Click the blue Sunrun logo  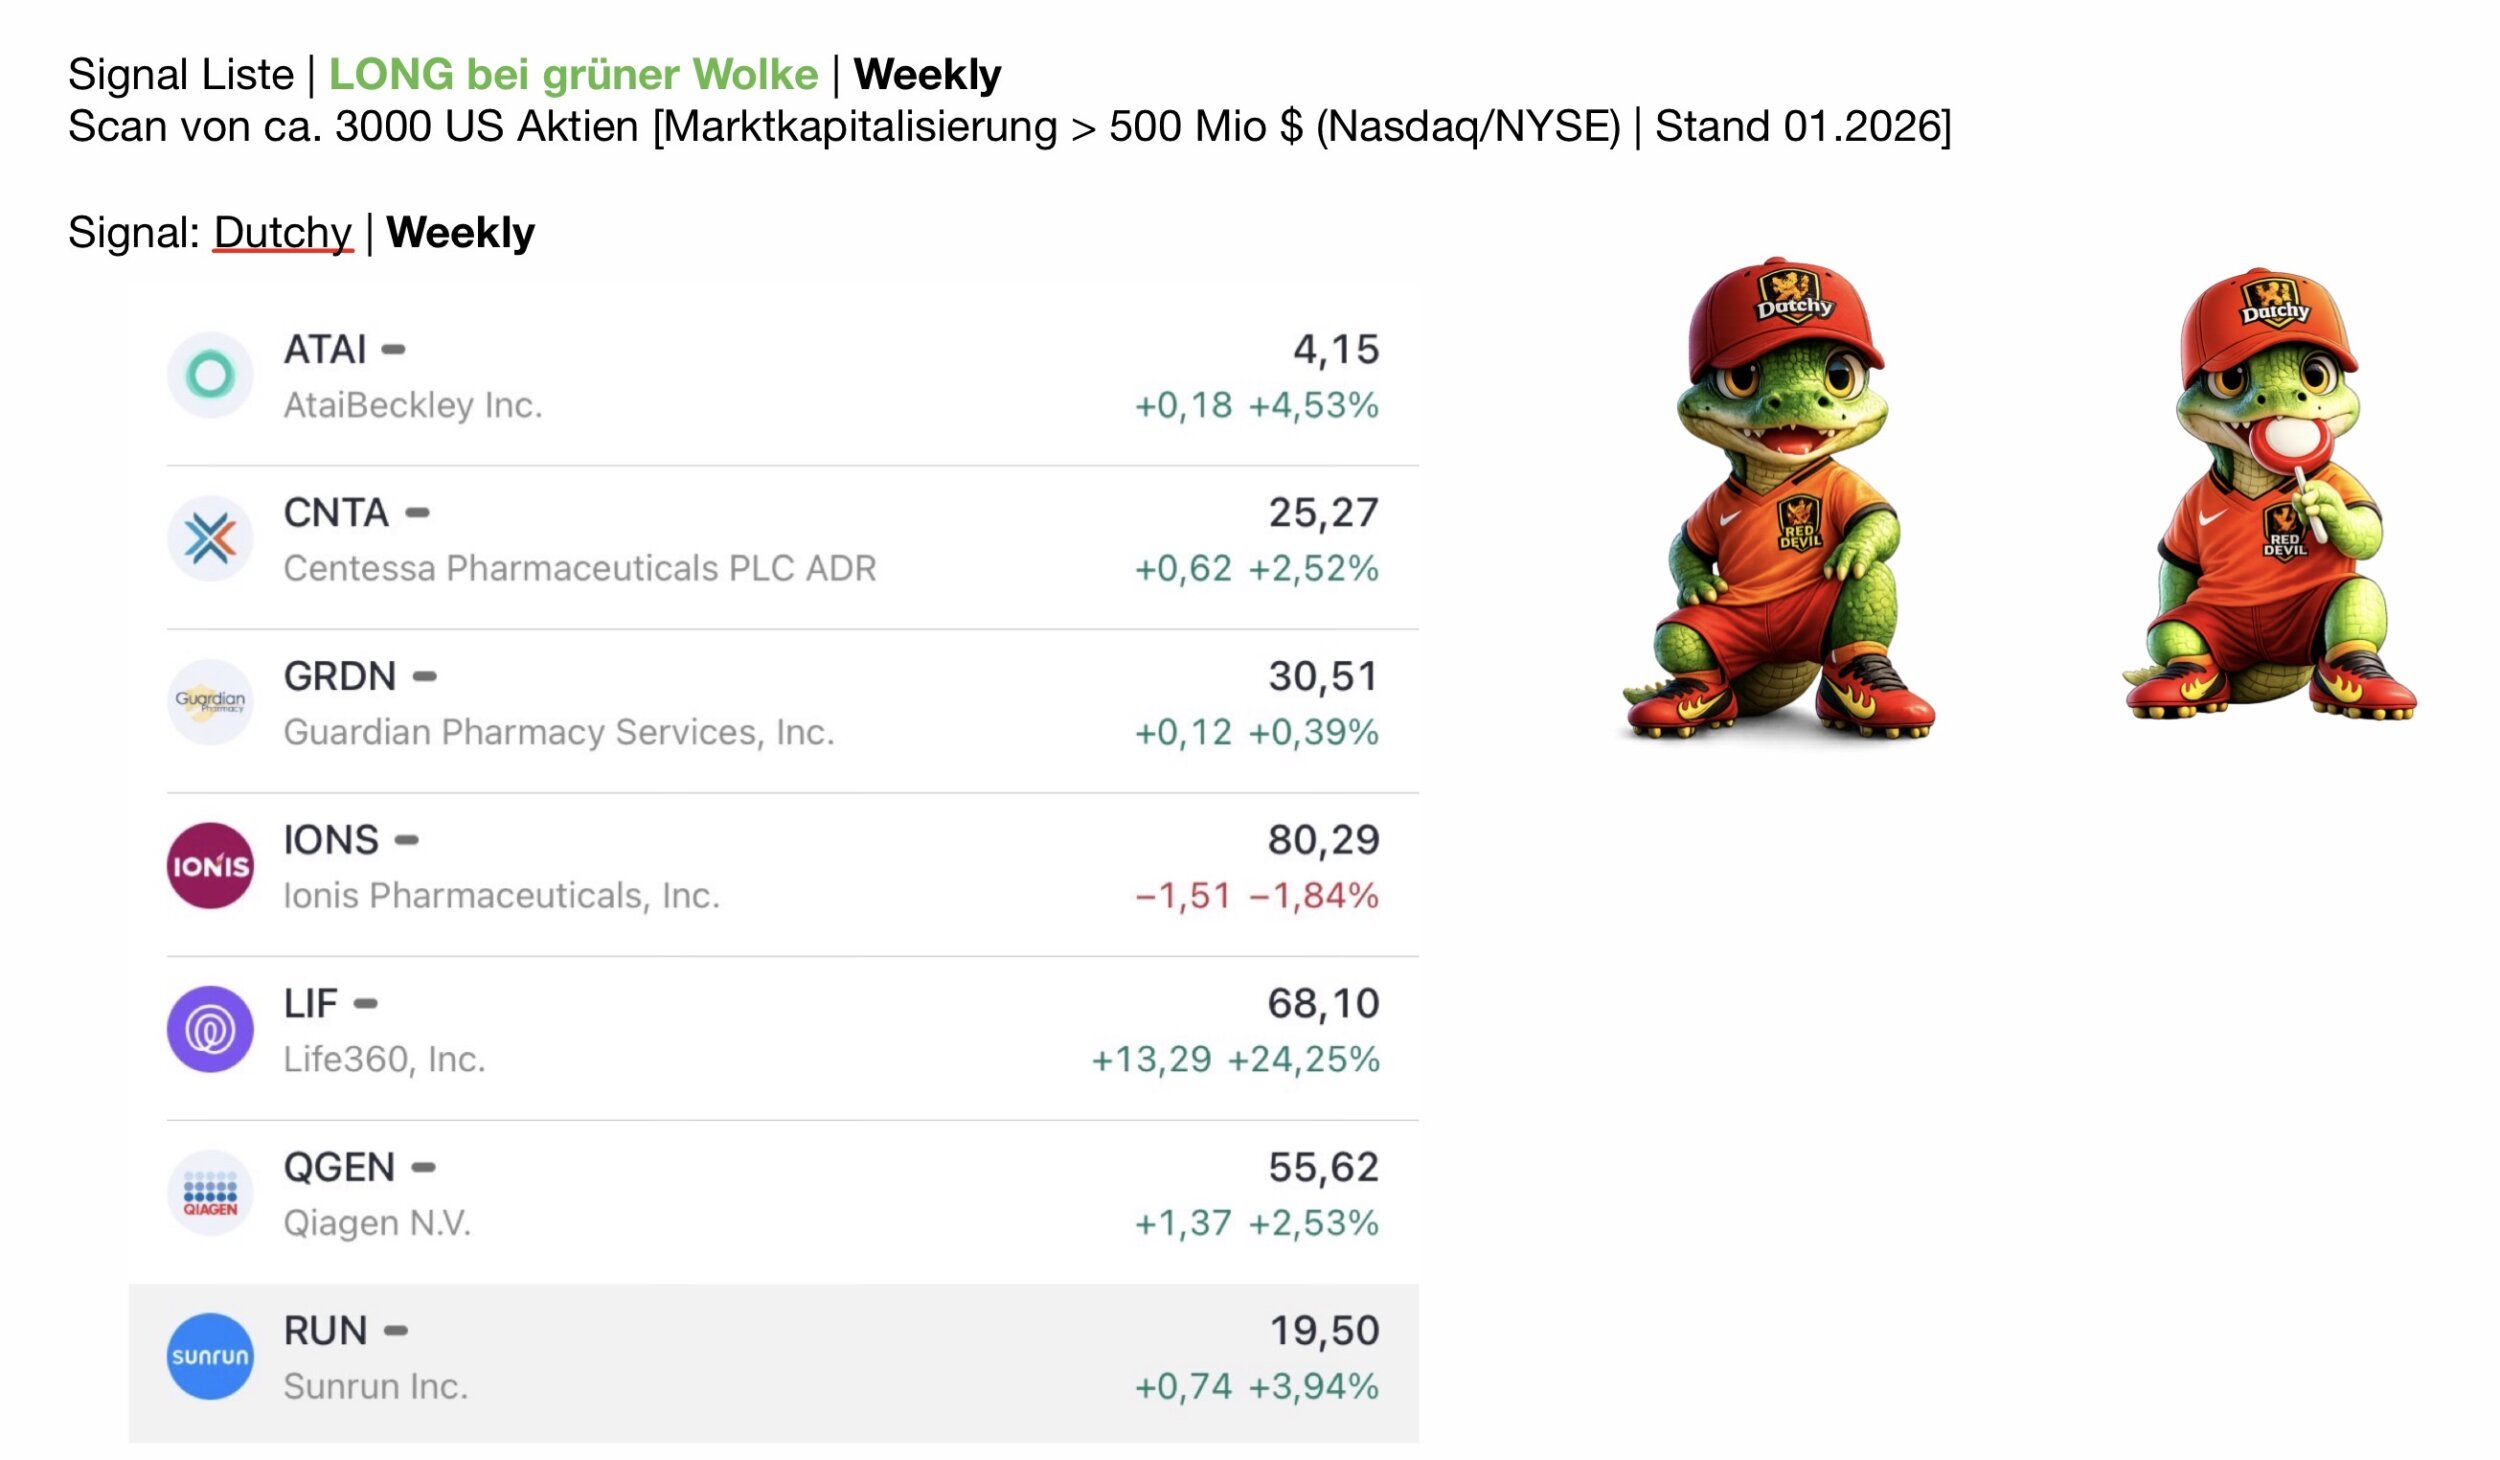coord(210,1356)
